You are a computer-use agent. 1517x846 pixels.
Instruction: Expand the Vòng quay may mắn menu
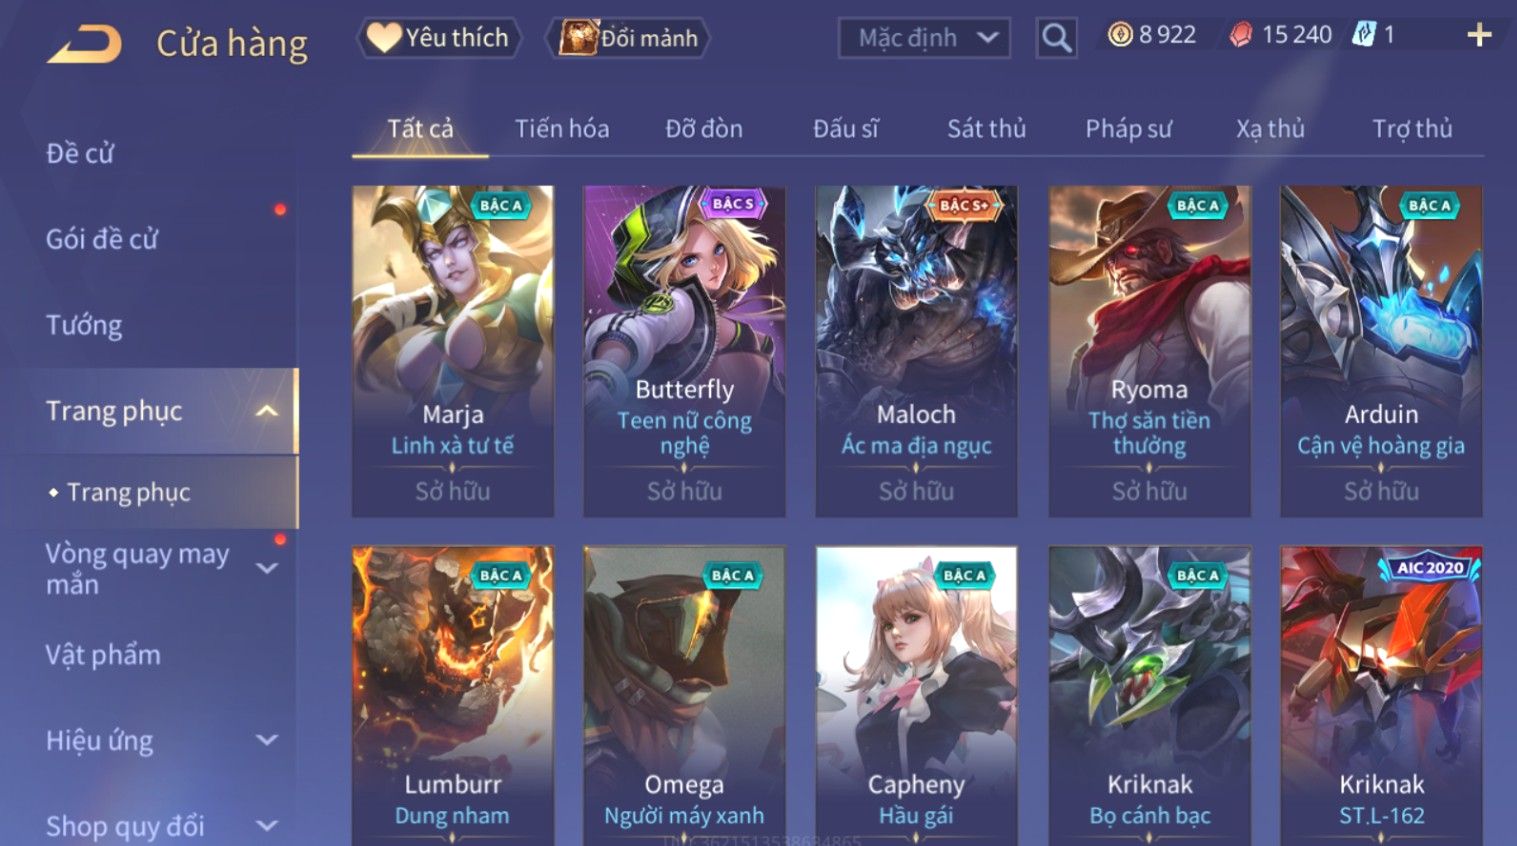pos(267,568)
